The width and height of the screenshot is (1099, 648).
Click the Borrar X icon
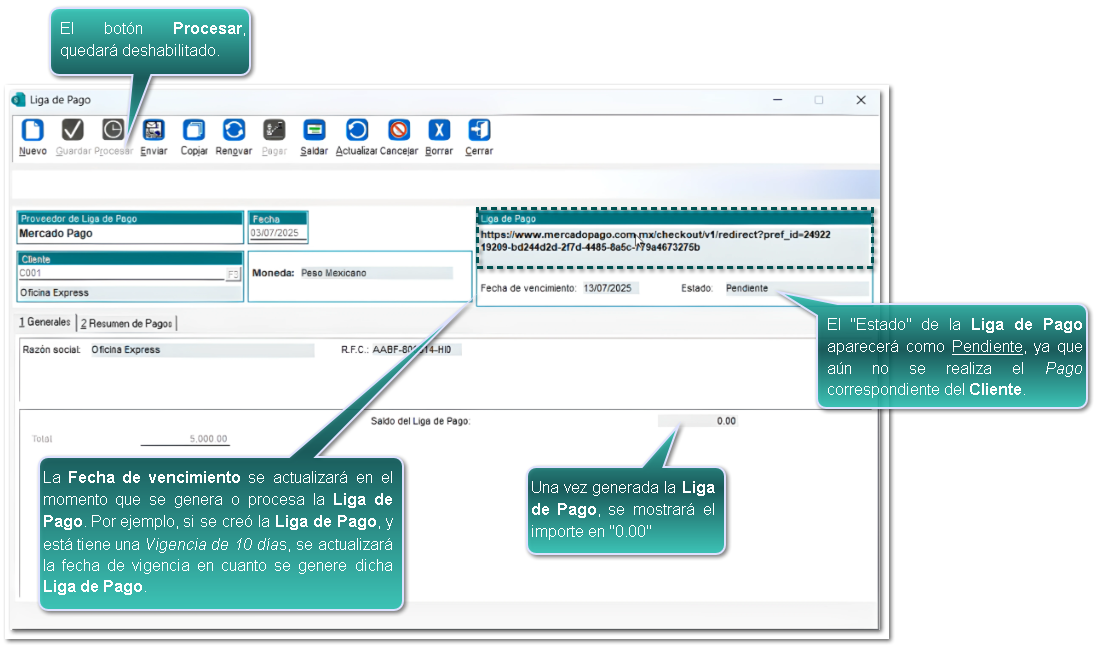click(439, 130)
